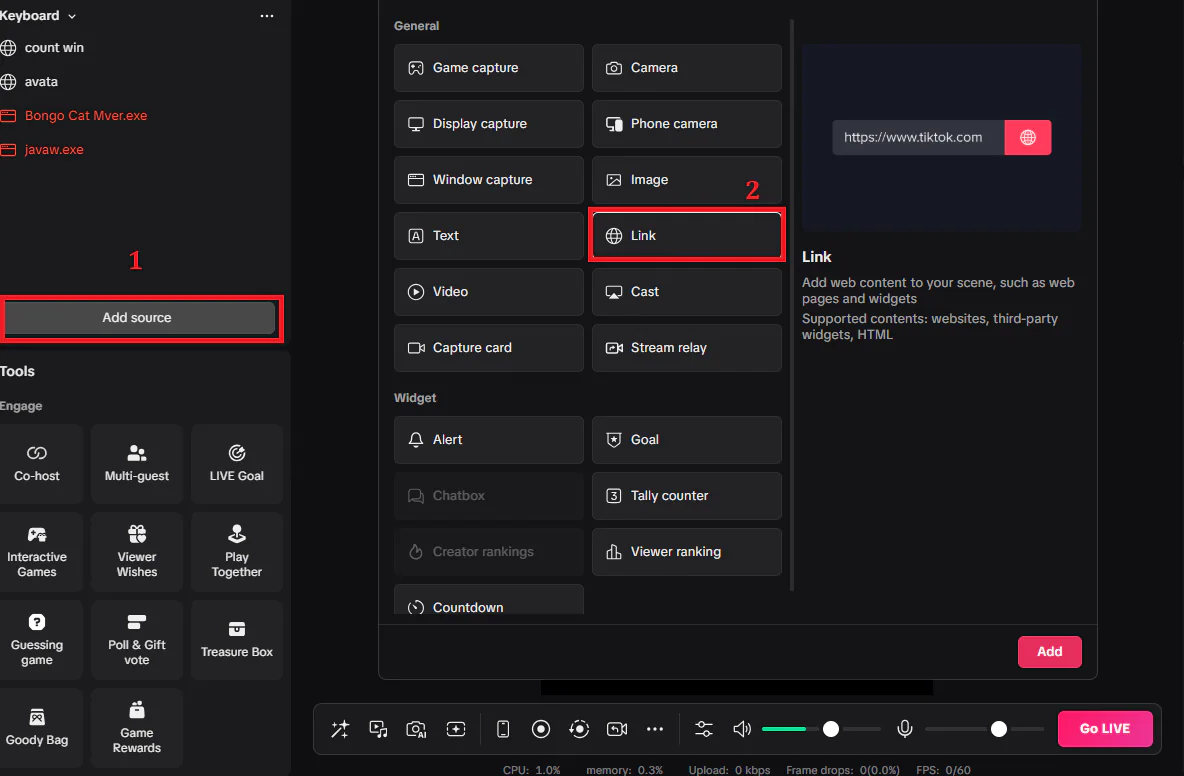Open the Multi-guest tool
Viewport: 1184px width, 776px height.
137,463
